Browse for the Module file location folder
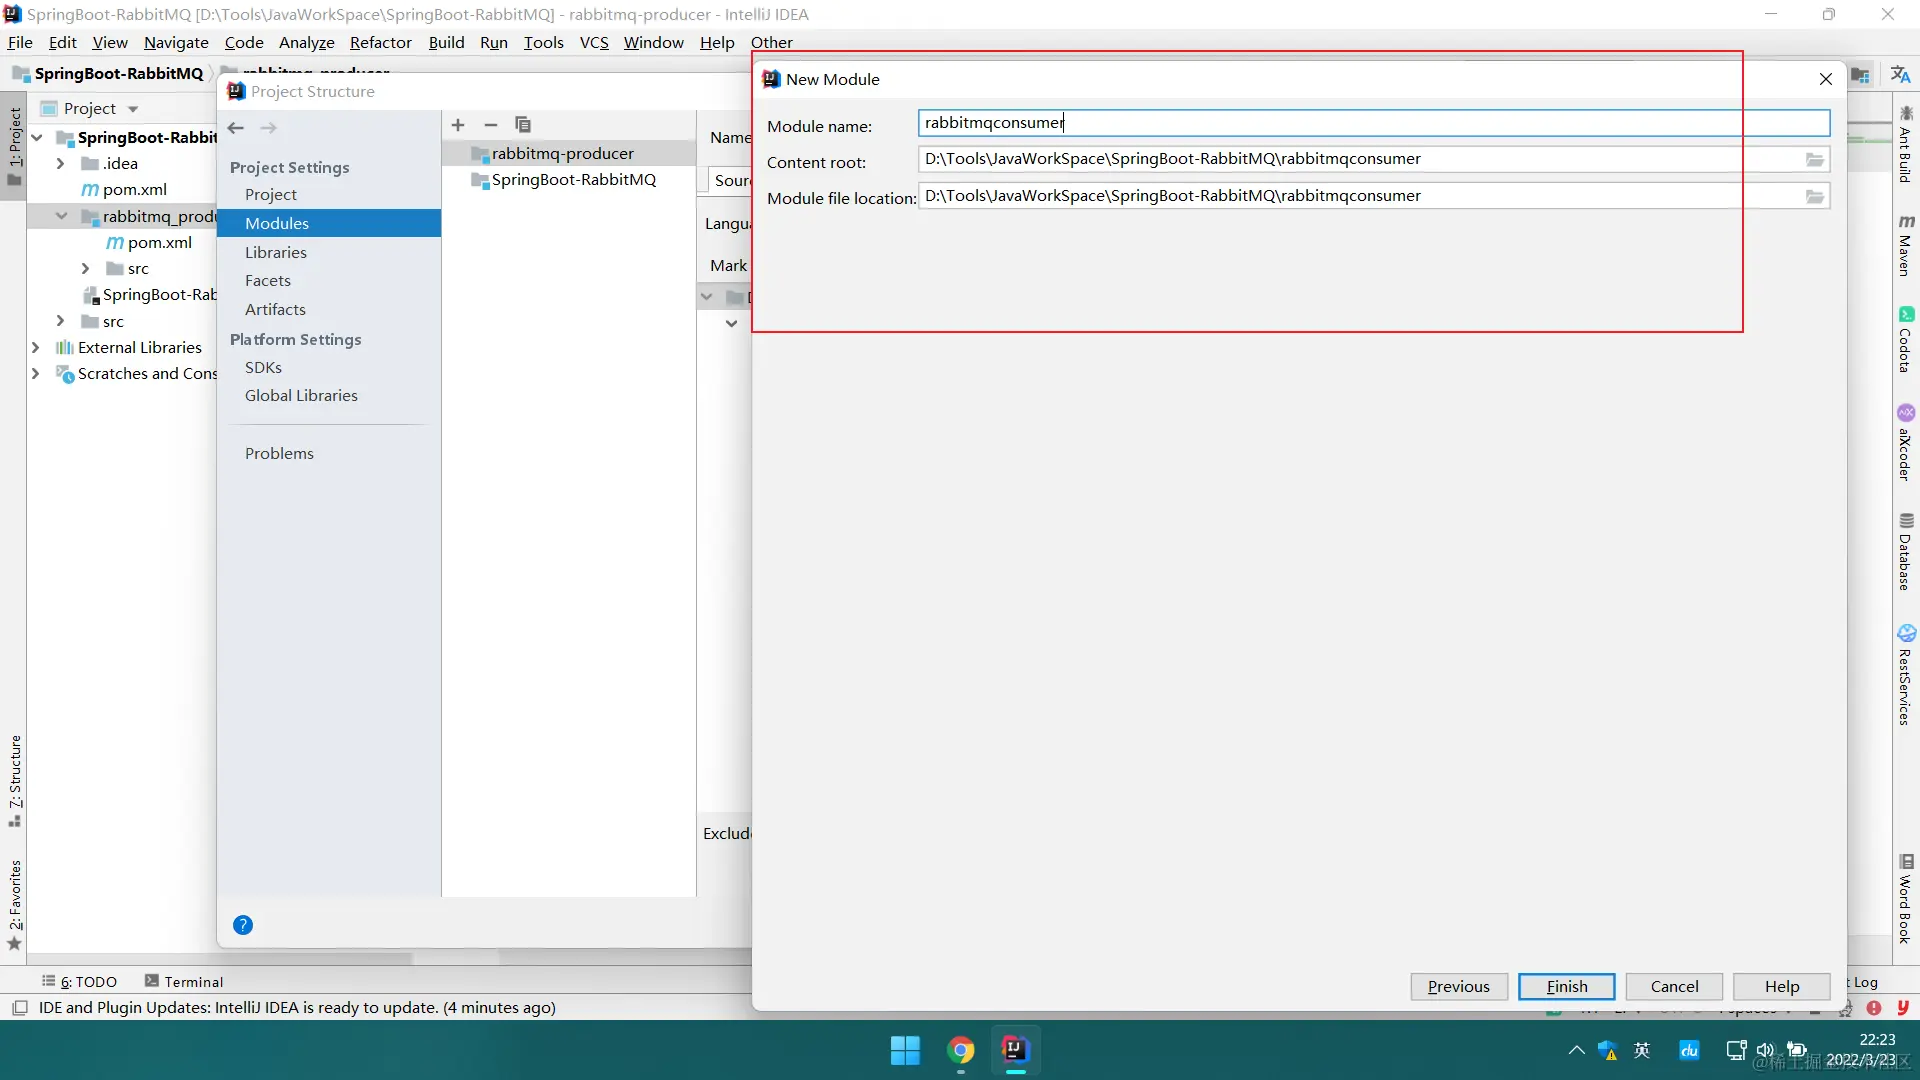This screenshot has height=1080, width=1920. coord(1814,197)
